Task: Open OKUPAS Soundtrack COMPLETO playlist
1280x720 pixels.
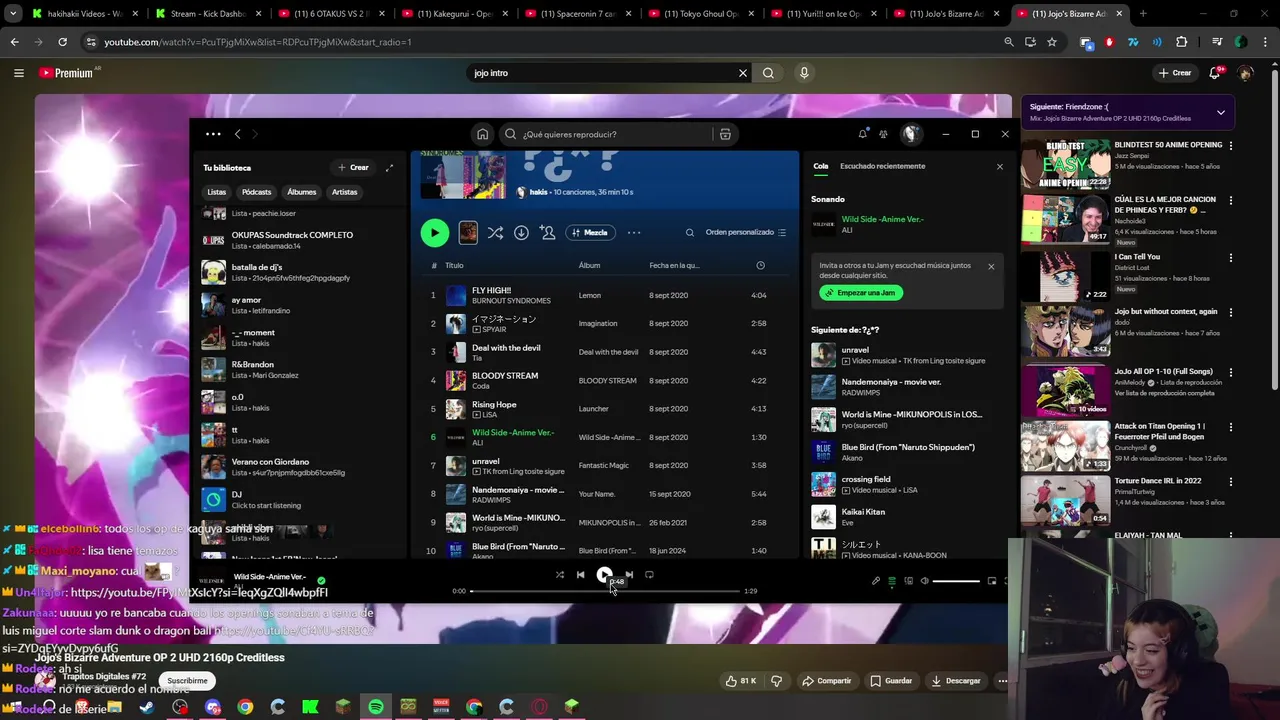Action: [x=300, y=240]
